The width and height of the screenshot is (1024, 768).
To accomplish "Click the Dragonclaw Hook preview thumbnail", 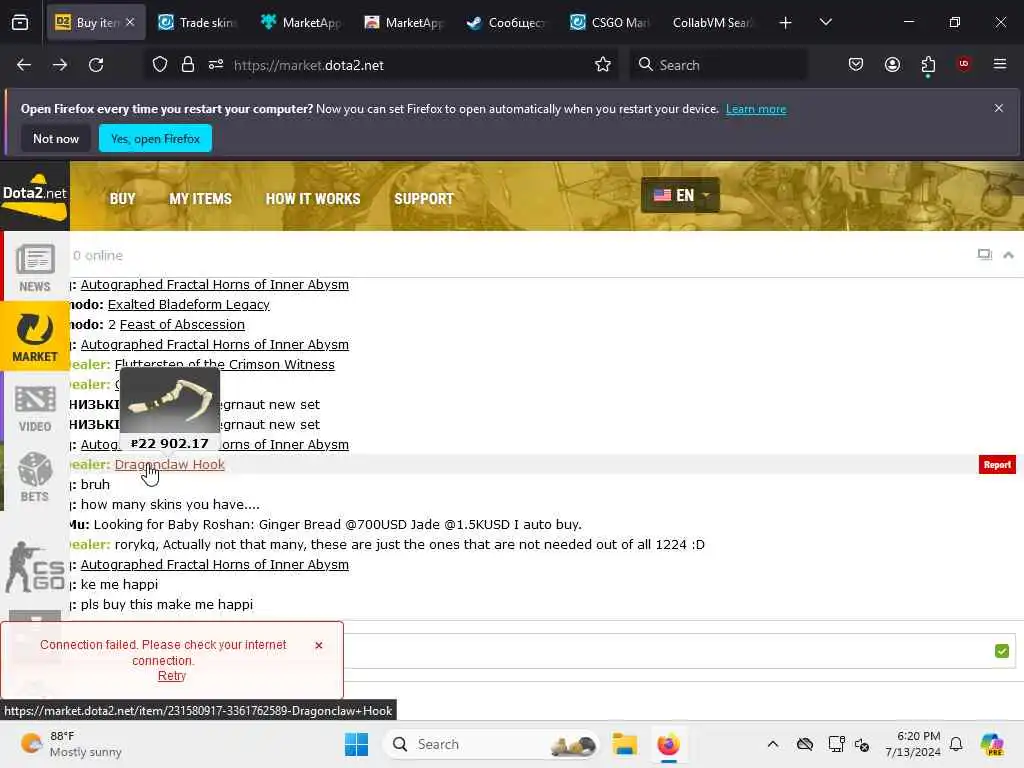I will coord(170,400).
